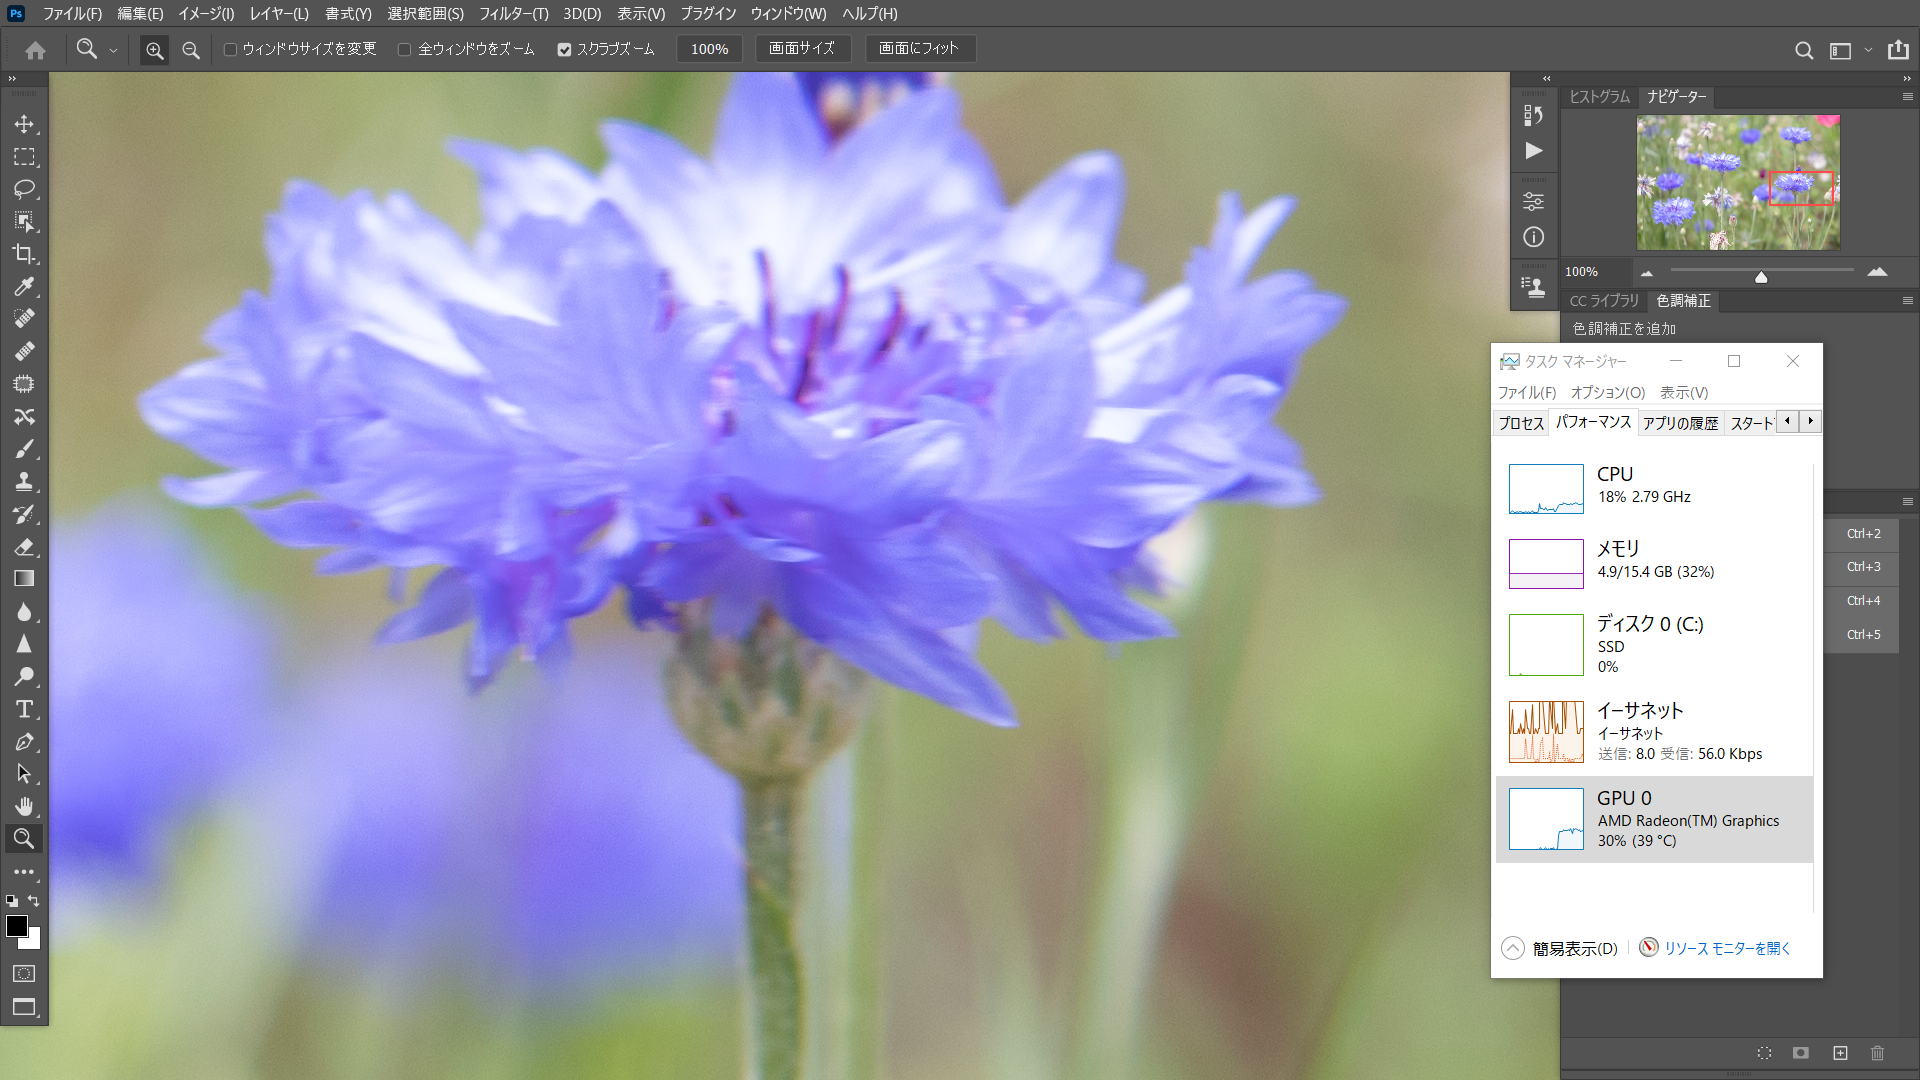Click the Zoom Out magnifier icon

[191, 49]
